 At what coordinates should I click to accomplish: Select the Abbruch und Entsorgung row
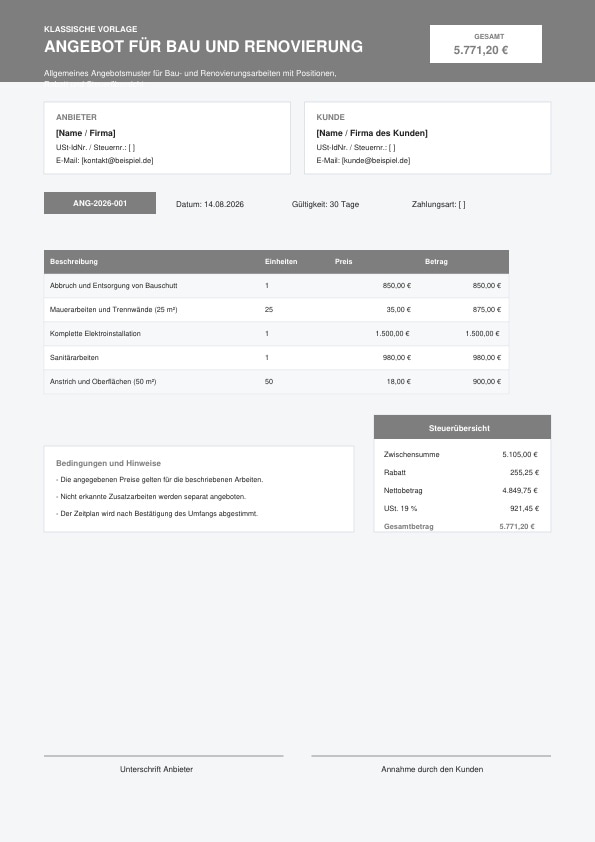pos(276,286)
